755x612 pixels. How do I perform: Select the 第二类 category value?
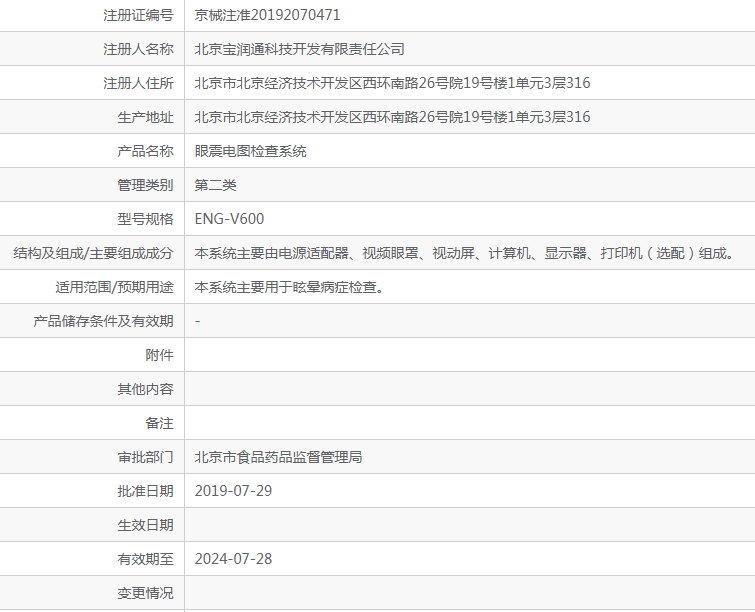[x=215, y=185]
